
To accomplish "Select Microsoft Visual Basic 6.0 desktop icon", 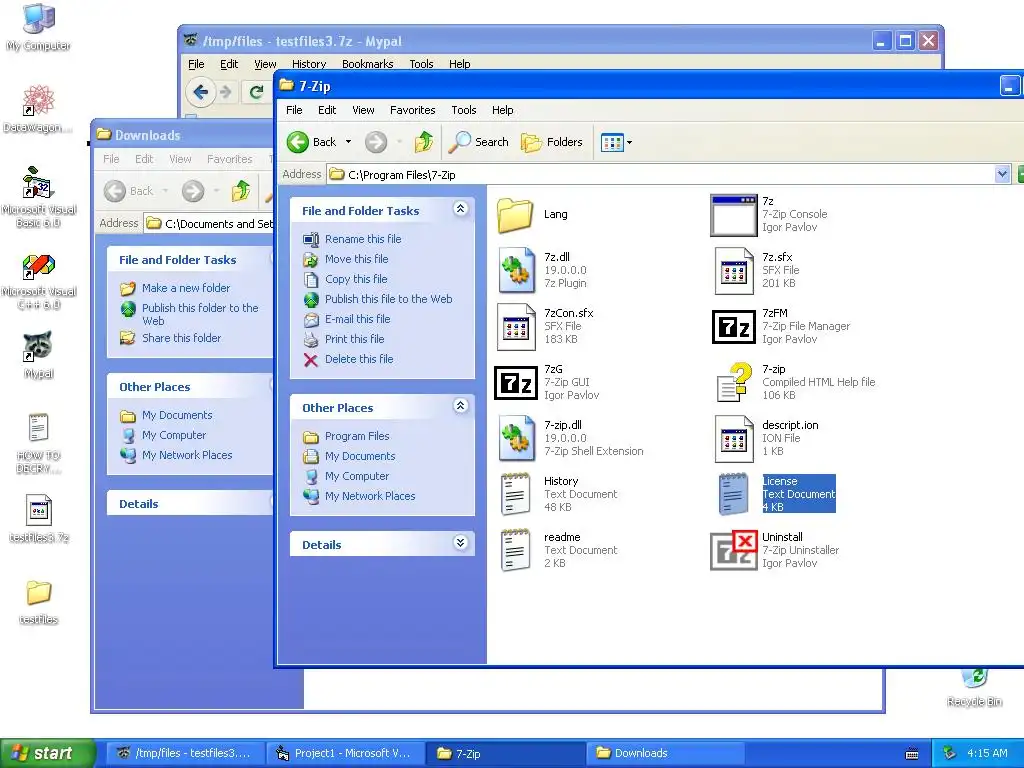I will tap(39, 197).
